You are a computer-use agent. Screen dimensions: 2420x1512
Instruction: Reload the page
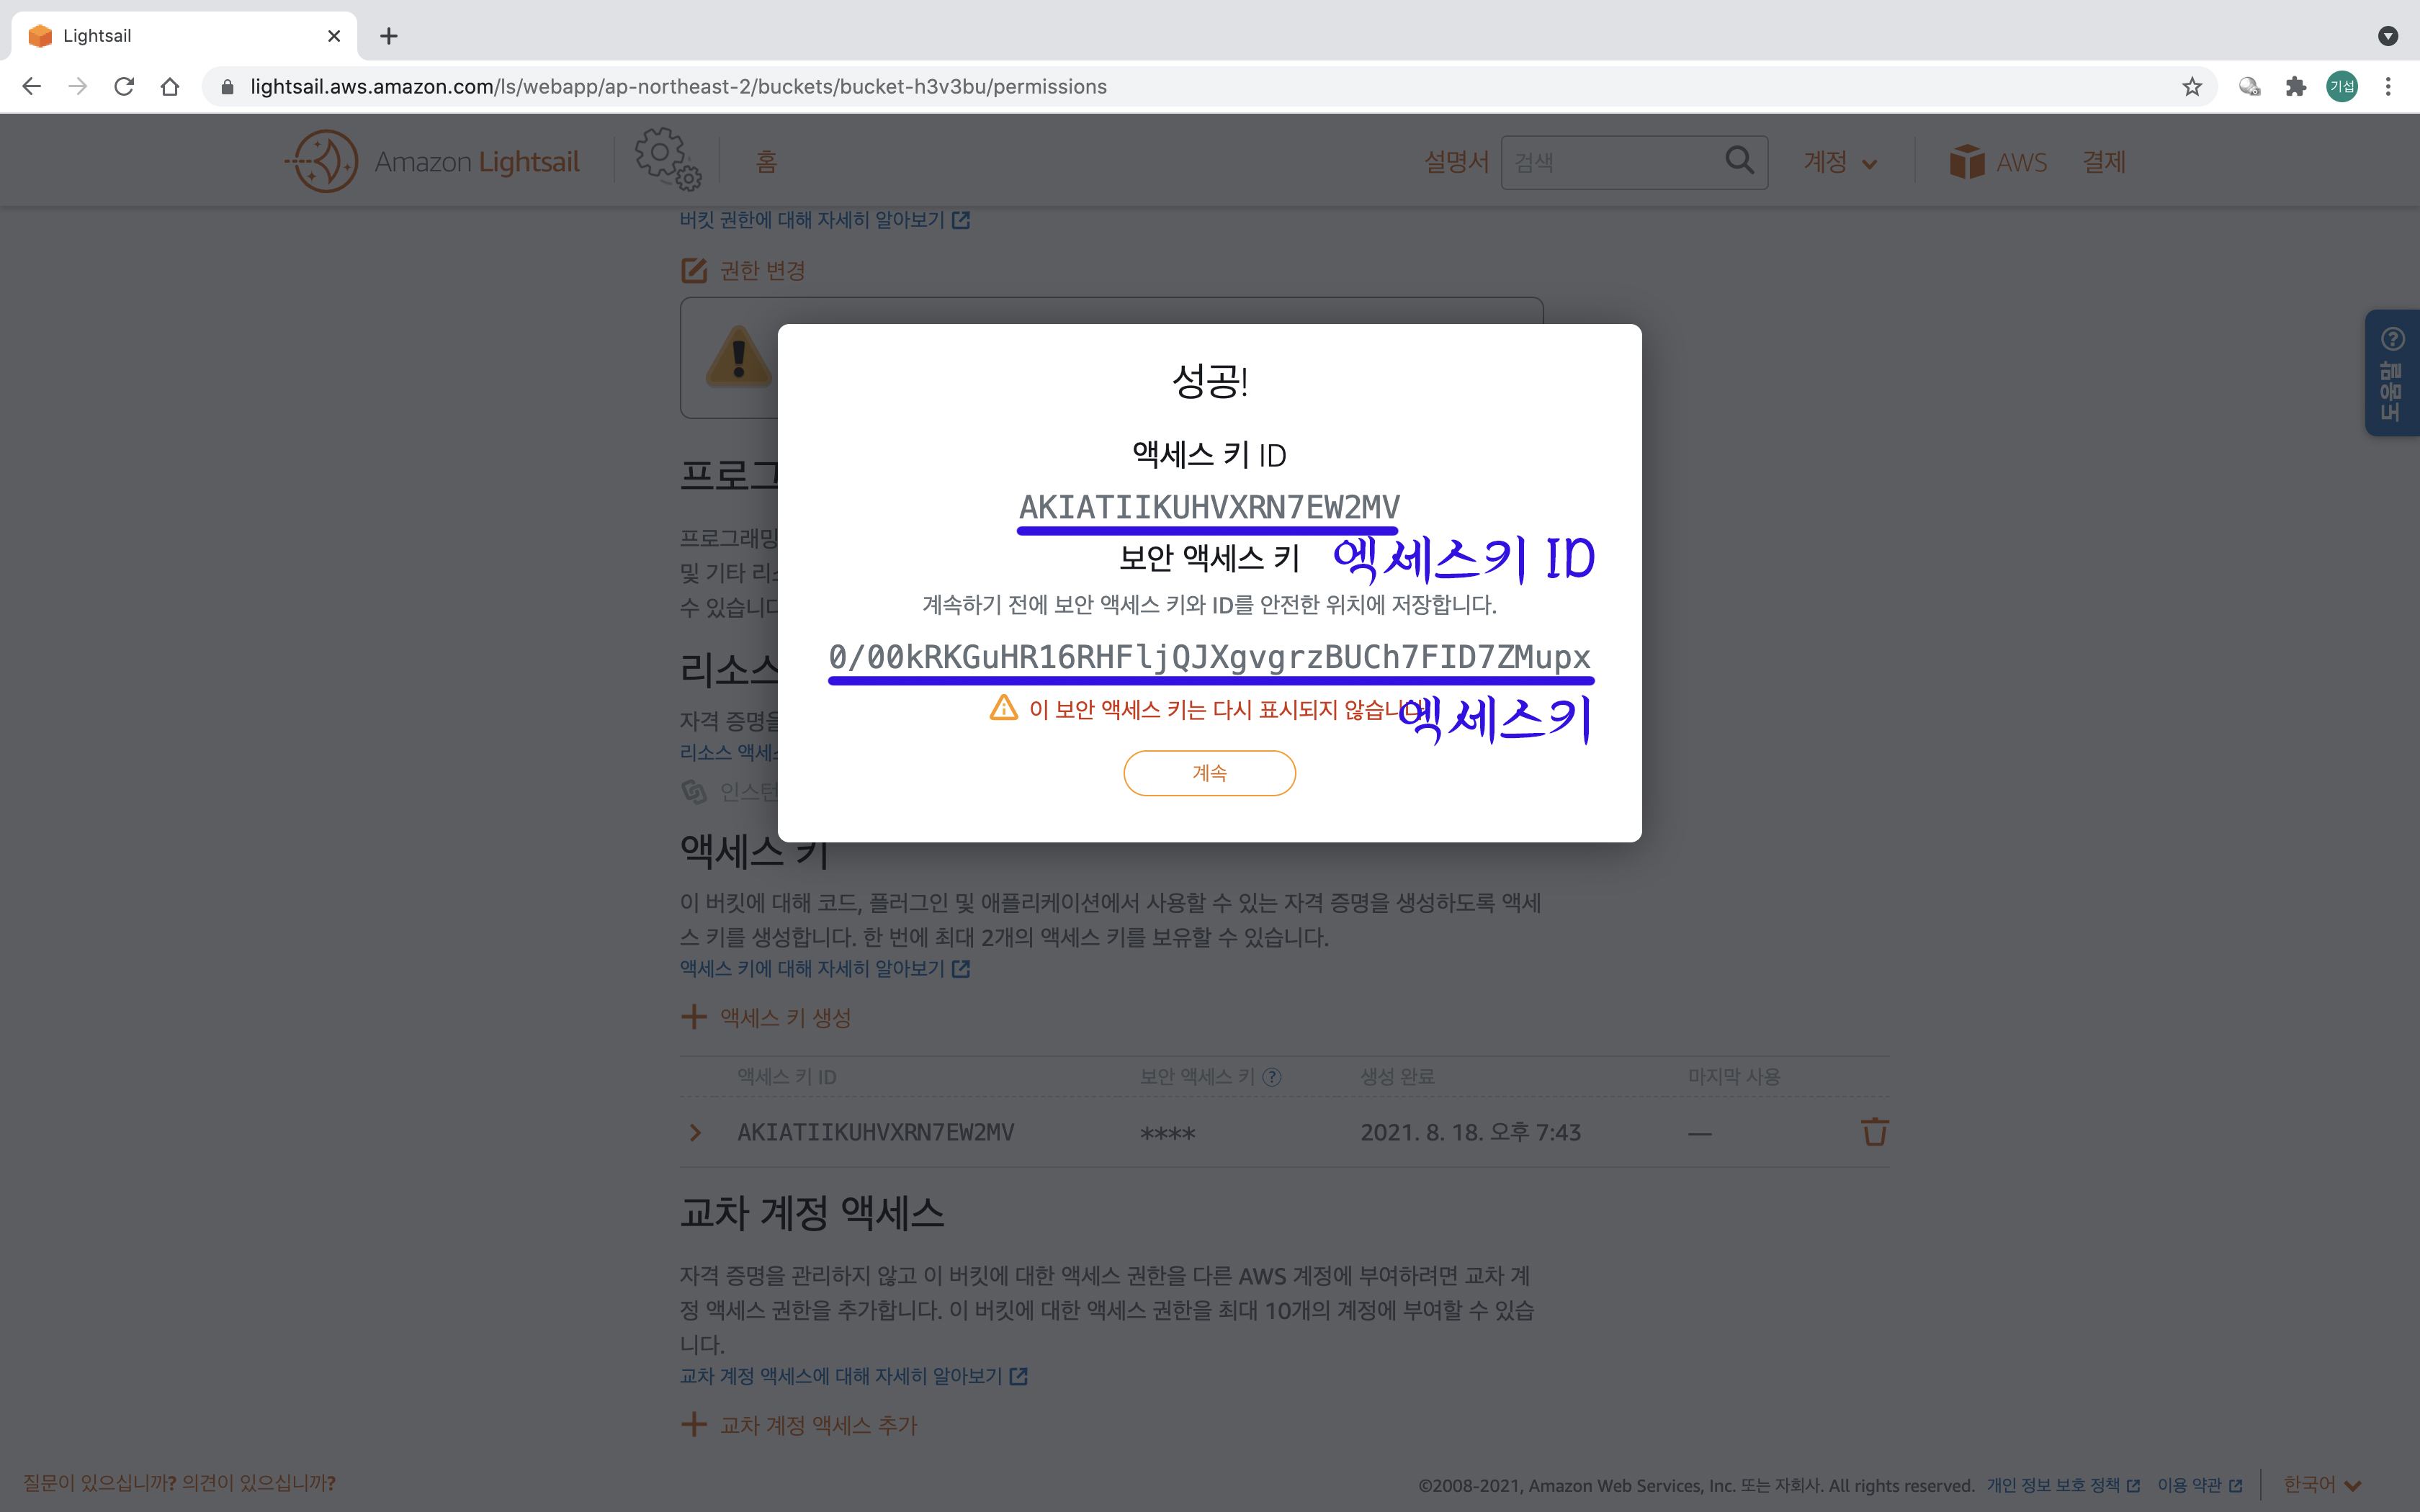pos(124,87)
